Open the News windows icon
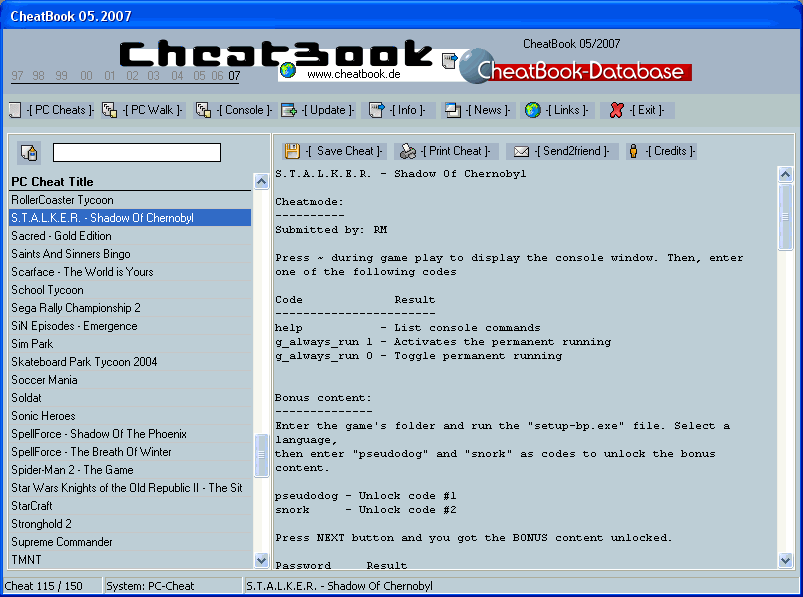The image size is (803, 597). click(x=453, y=110)
